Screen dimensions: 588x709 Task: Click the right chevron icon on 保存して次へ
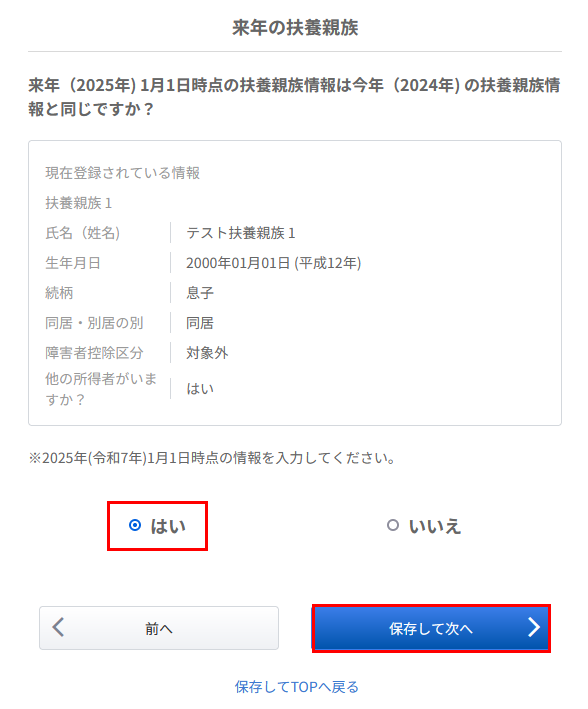[534, 628]
